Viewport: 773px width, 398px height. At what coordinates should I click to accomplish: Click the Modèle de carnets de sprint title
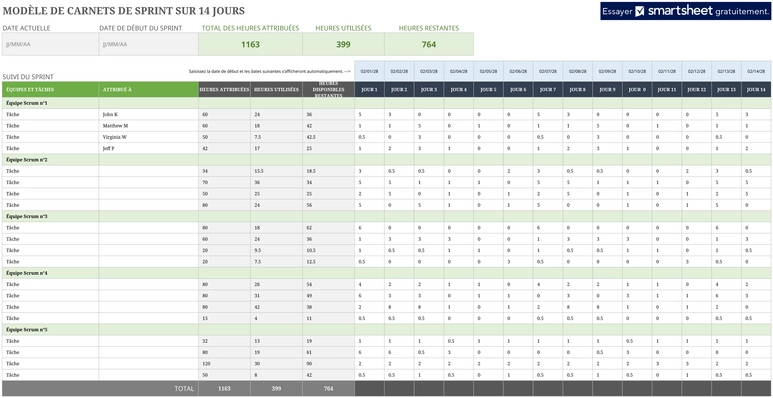click(123, 10)
